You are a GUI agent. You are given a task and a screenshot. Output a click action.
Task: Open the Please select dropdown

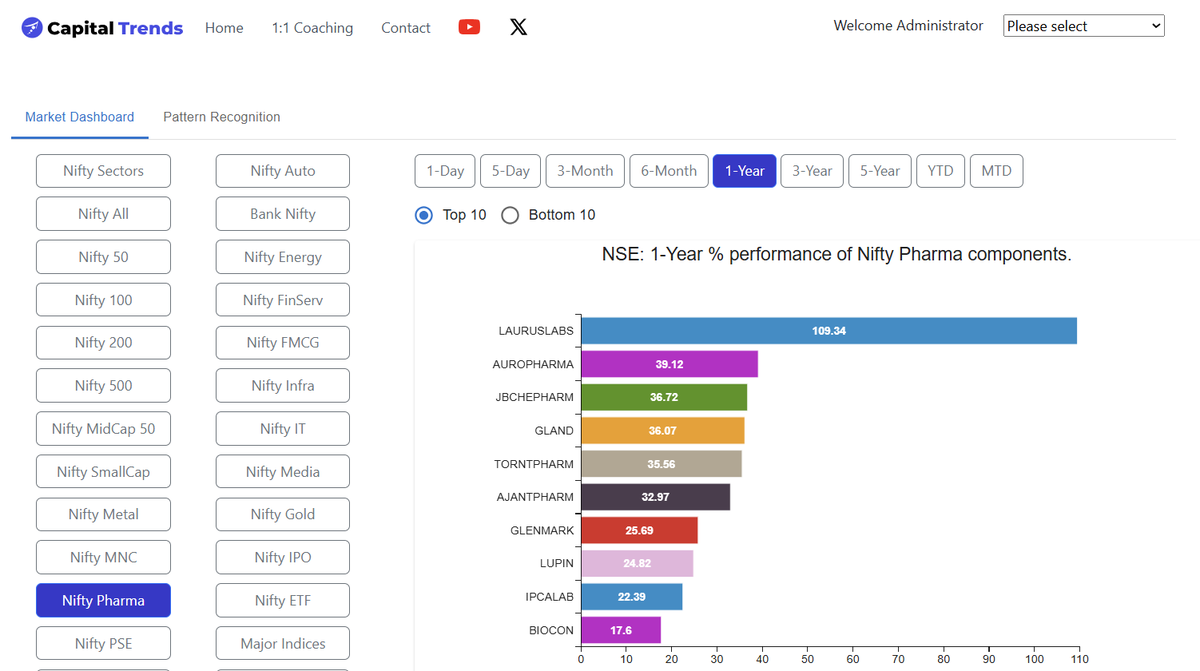tap(1084, 26)
